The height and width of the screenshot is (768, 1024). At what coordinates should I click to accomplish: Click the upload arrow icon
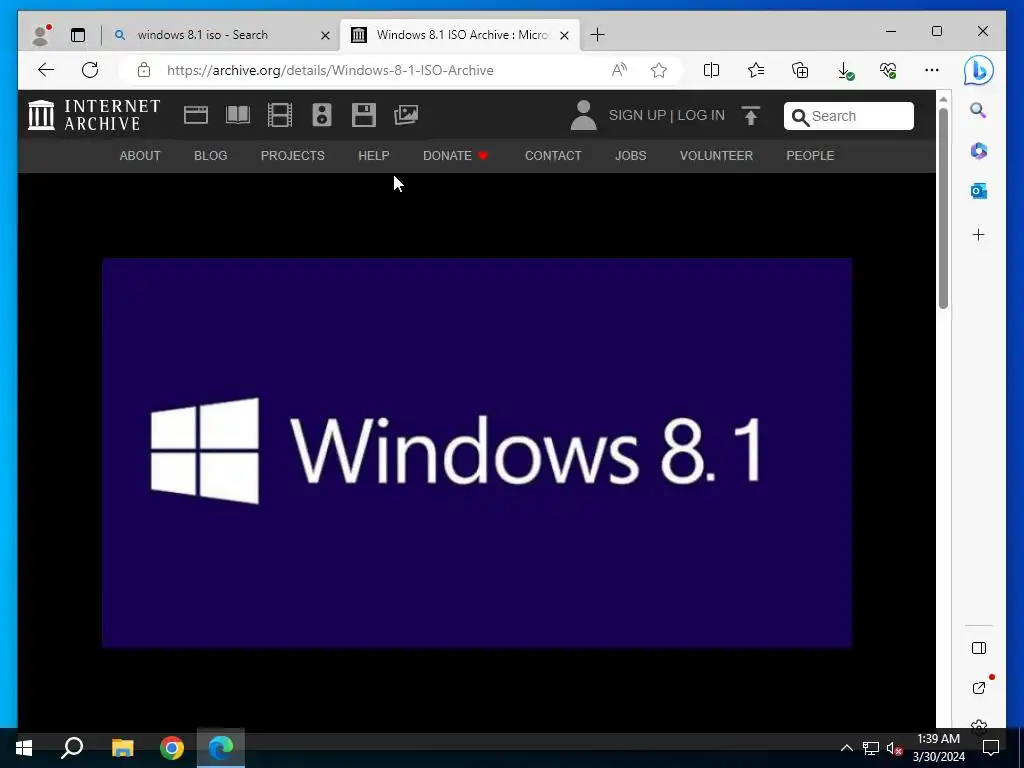(x=751, y=116)
